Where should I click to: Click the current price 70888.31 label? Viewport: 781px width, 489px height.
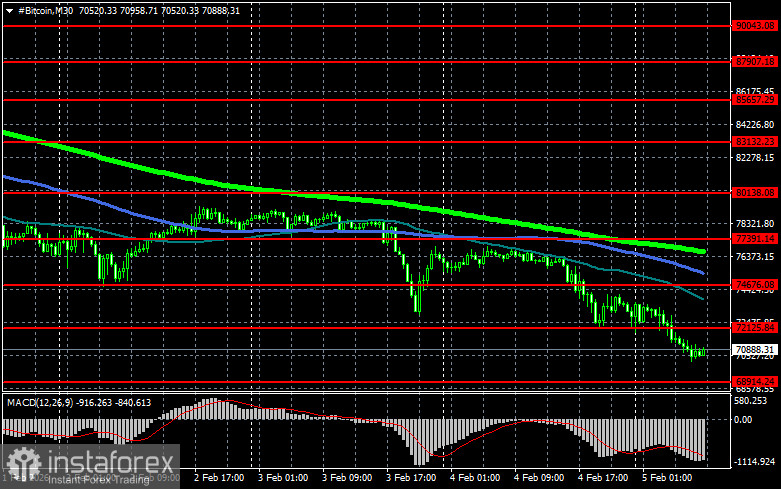[755, 348]
